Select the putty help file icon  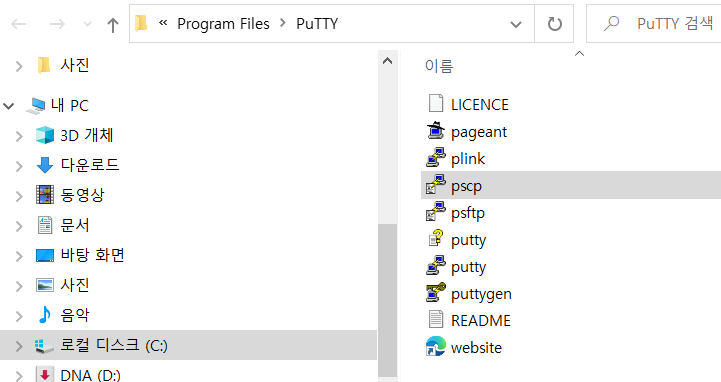click(435, 239)
